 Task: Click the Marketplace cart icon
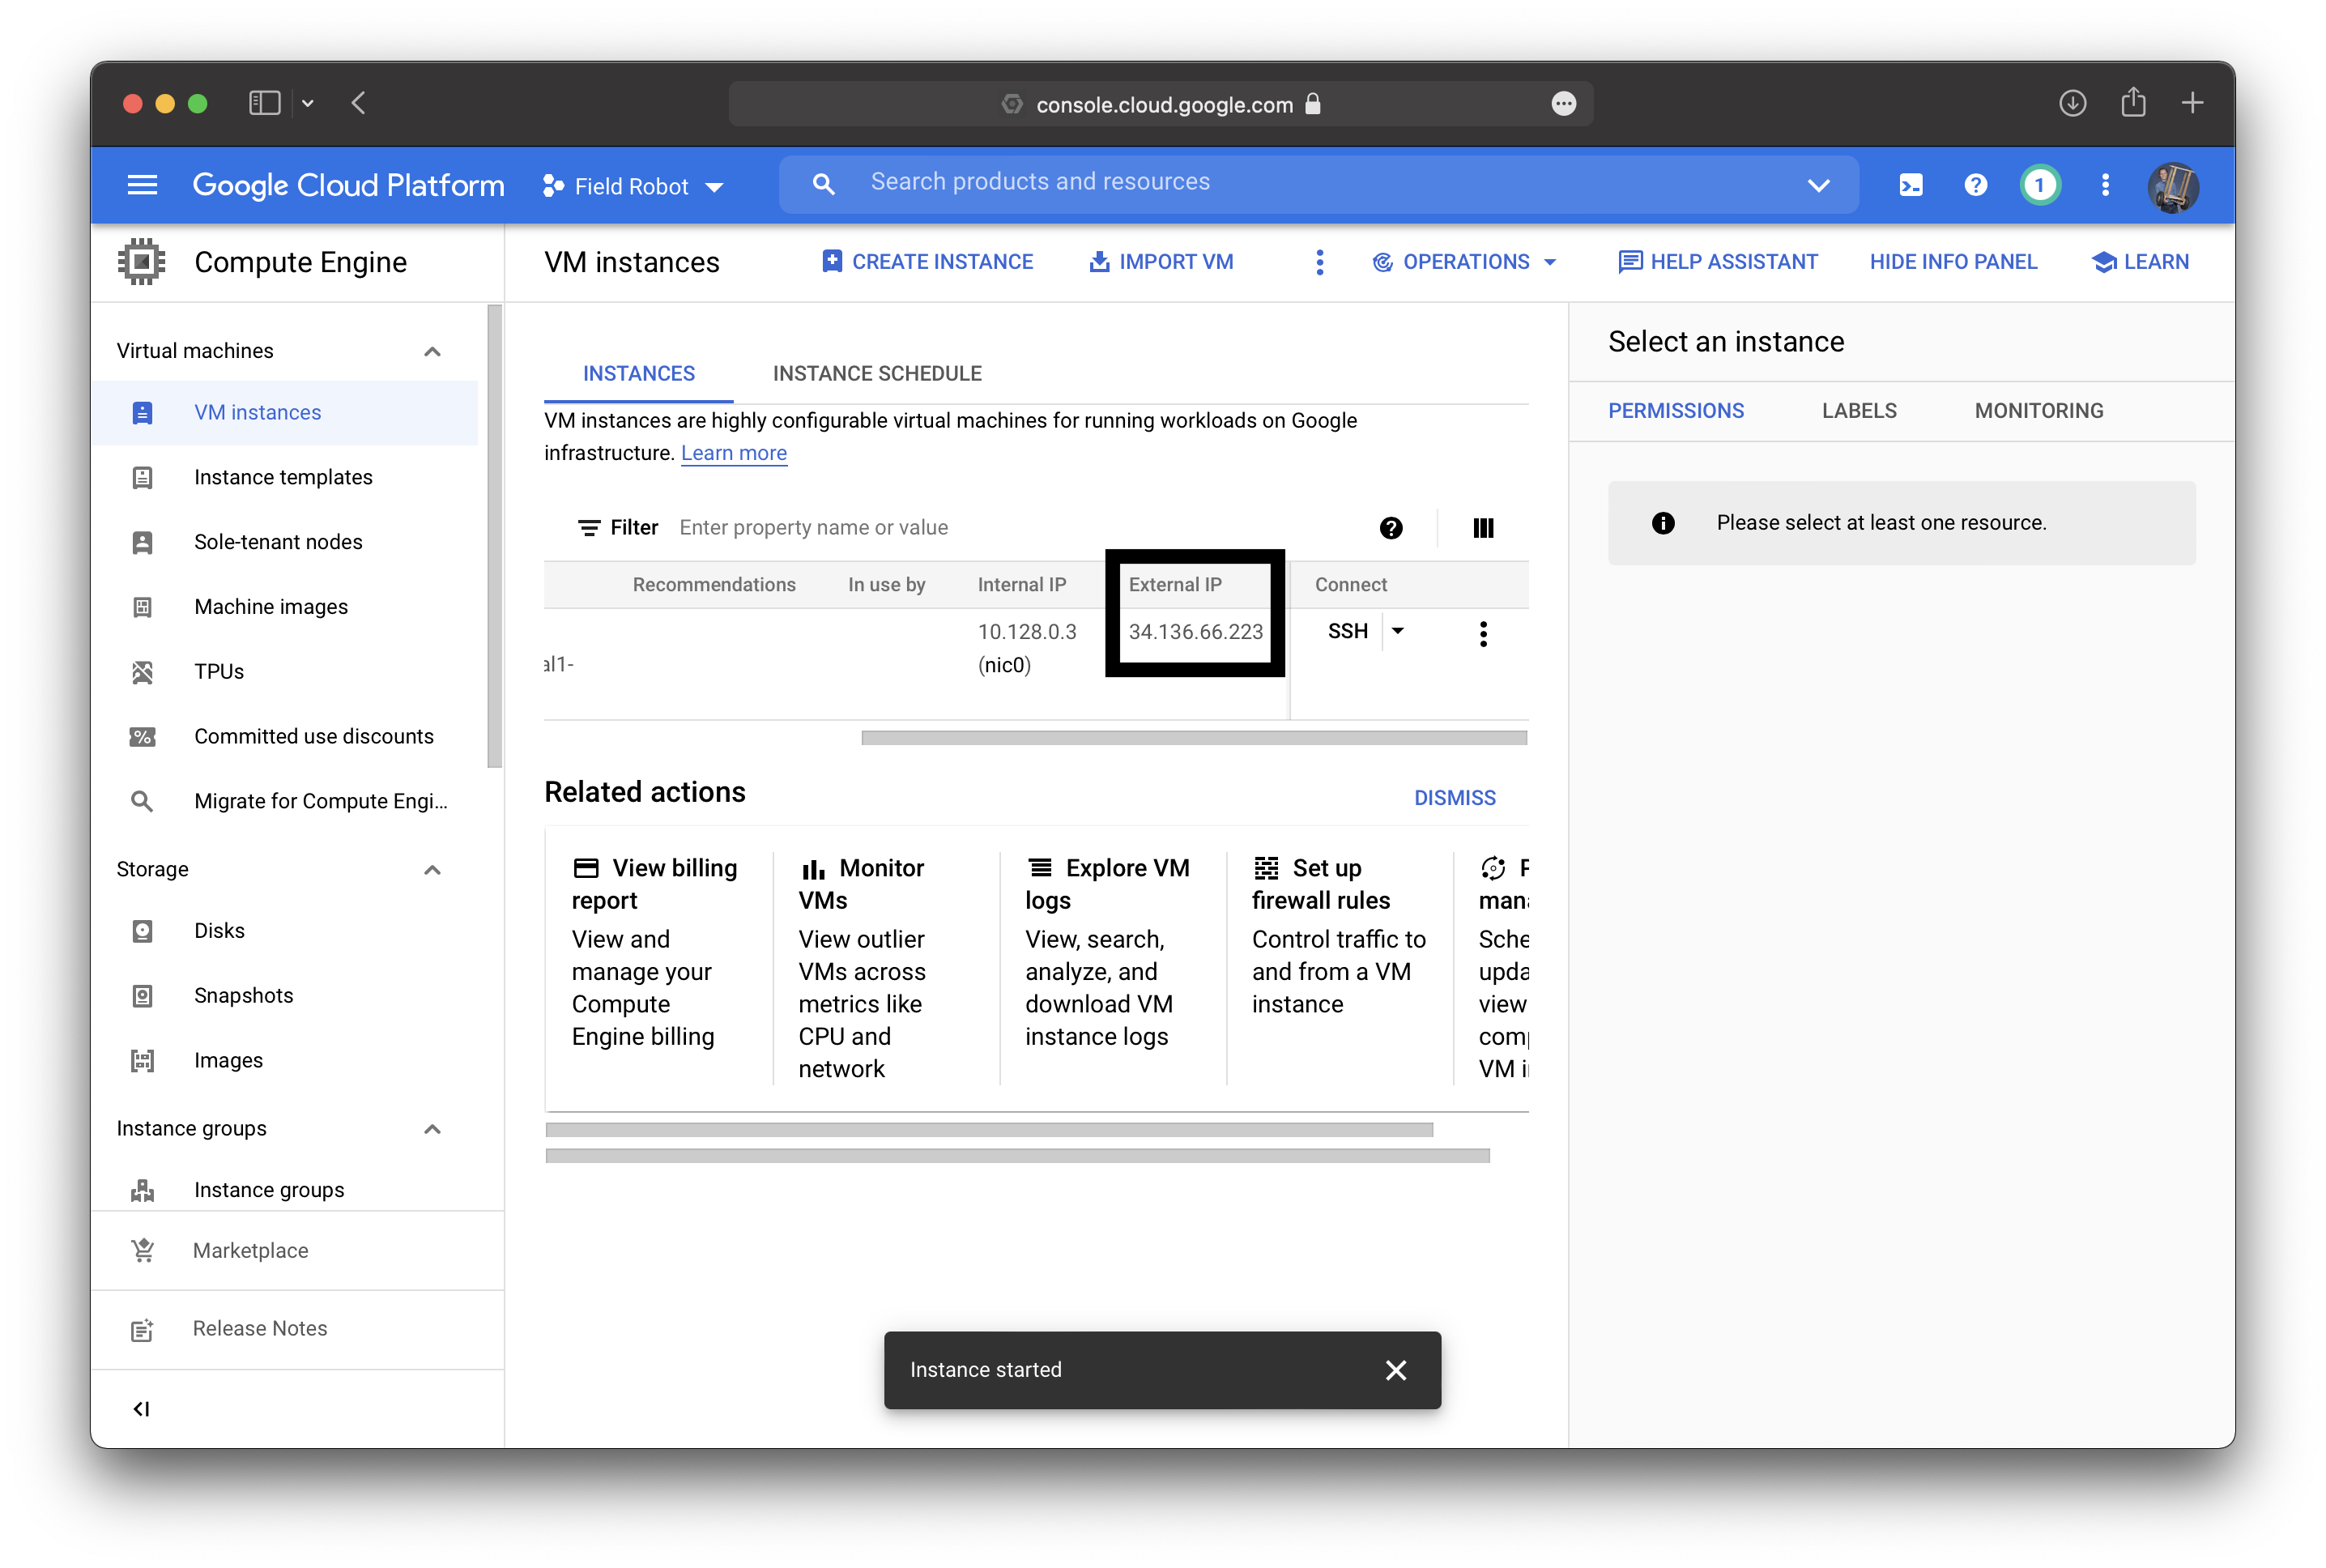click(x=143, y=1251)
